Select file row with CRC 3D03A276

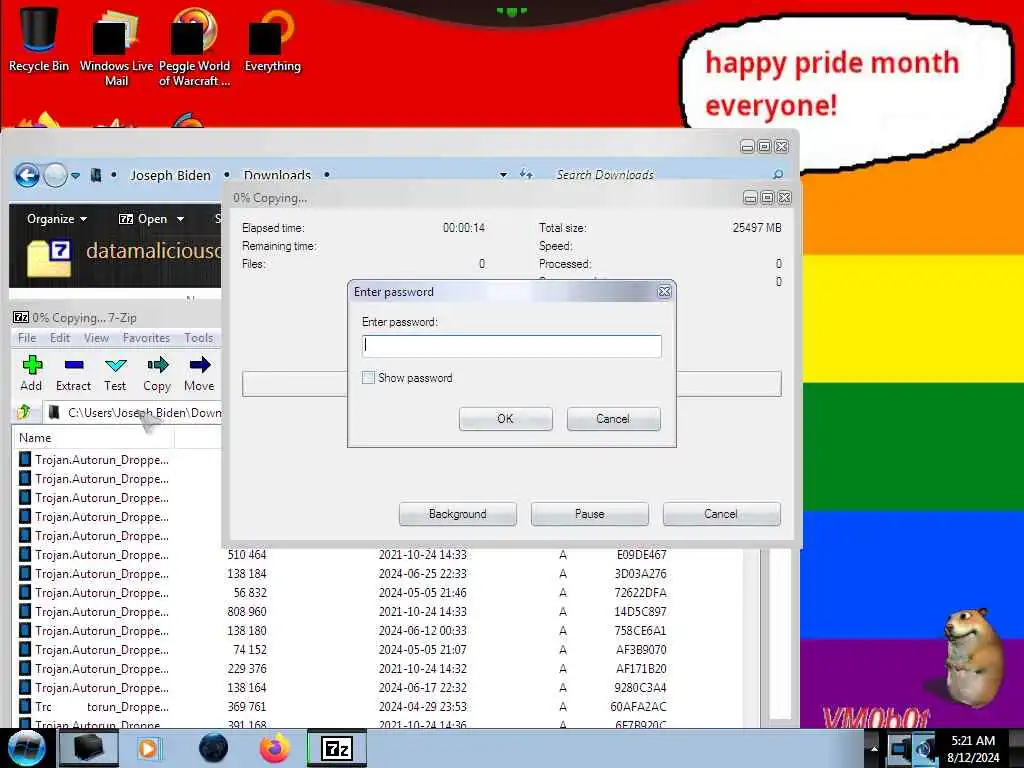[379, 573]
